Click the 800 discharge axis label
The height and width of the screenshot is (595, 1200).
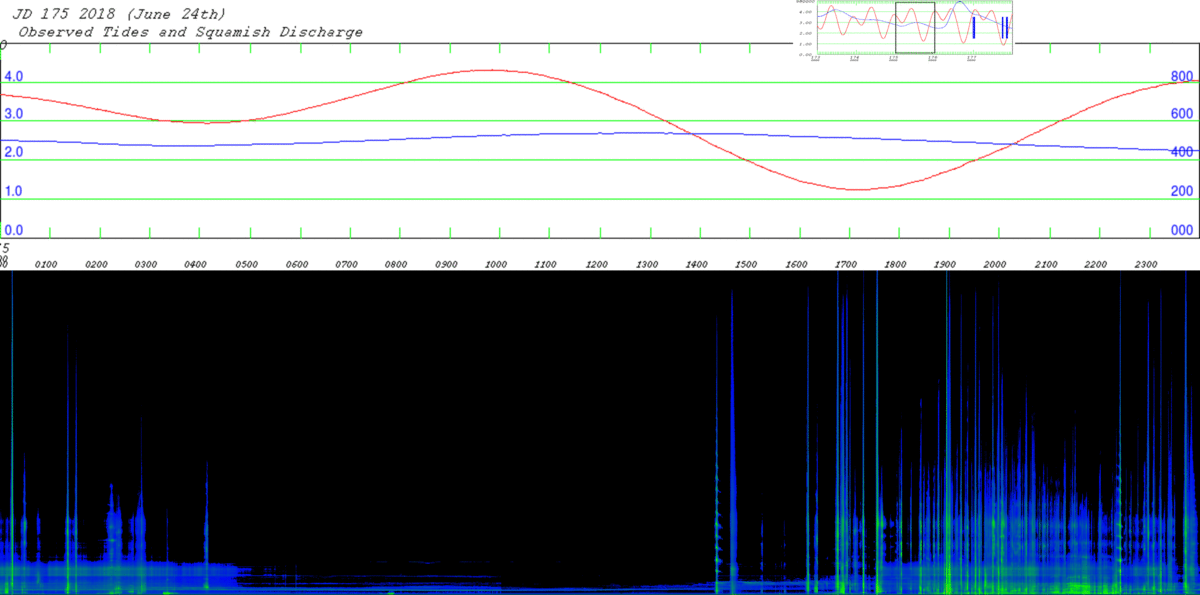(x=1181, y=77)
